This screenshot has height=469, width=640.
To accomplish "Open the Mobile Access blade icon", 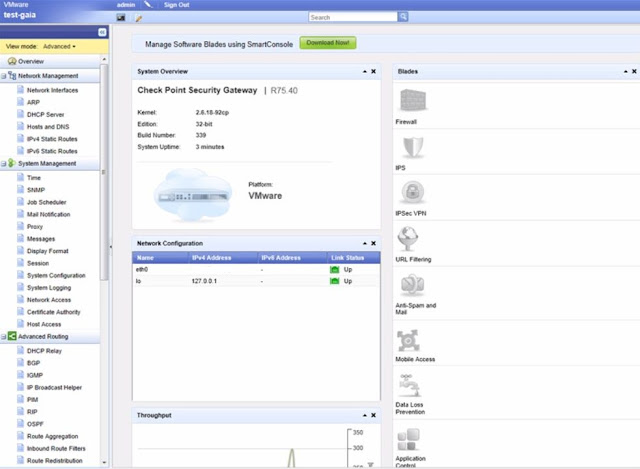I will click(x=408, y=340).
